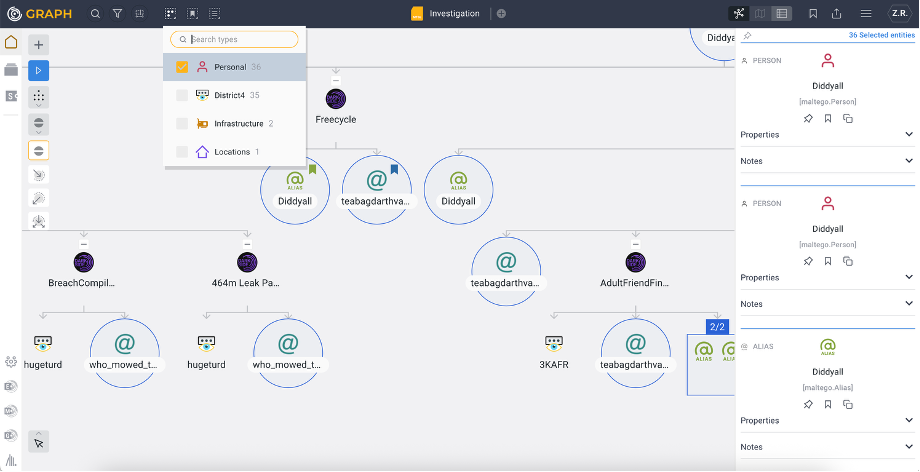
Task: Open the Z.R. user avatar menu
Action: (899, 14)
